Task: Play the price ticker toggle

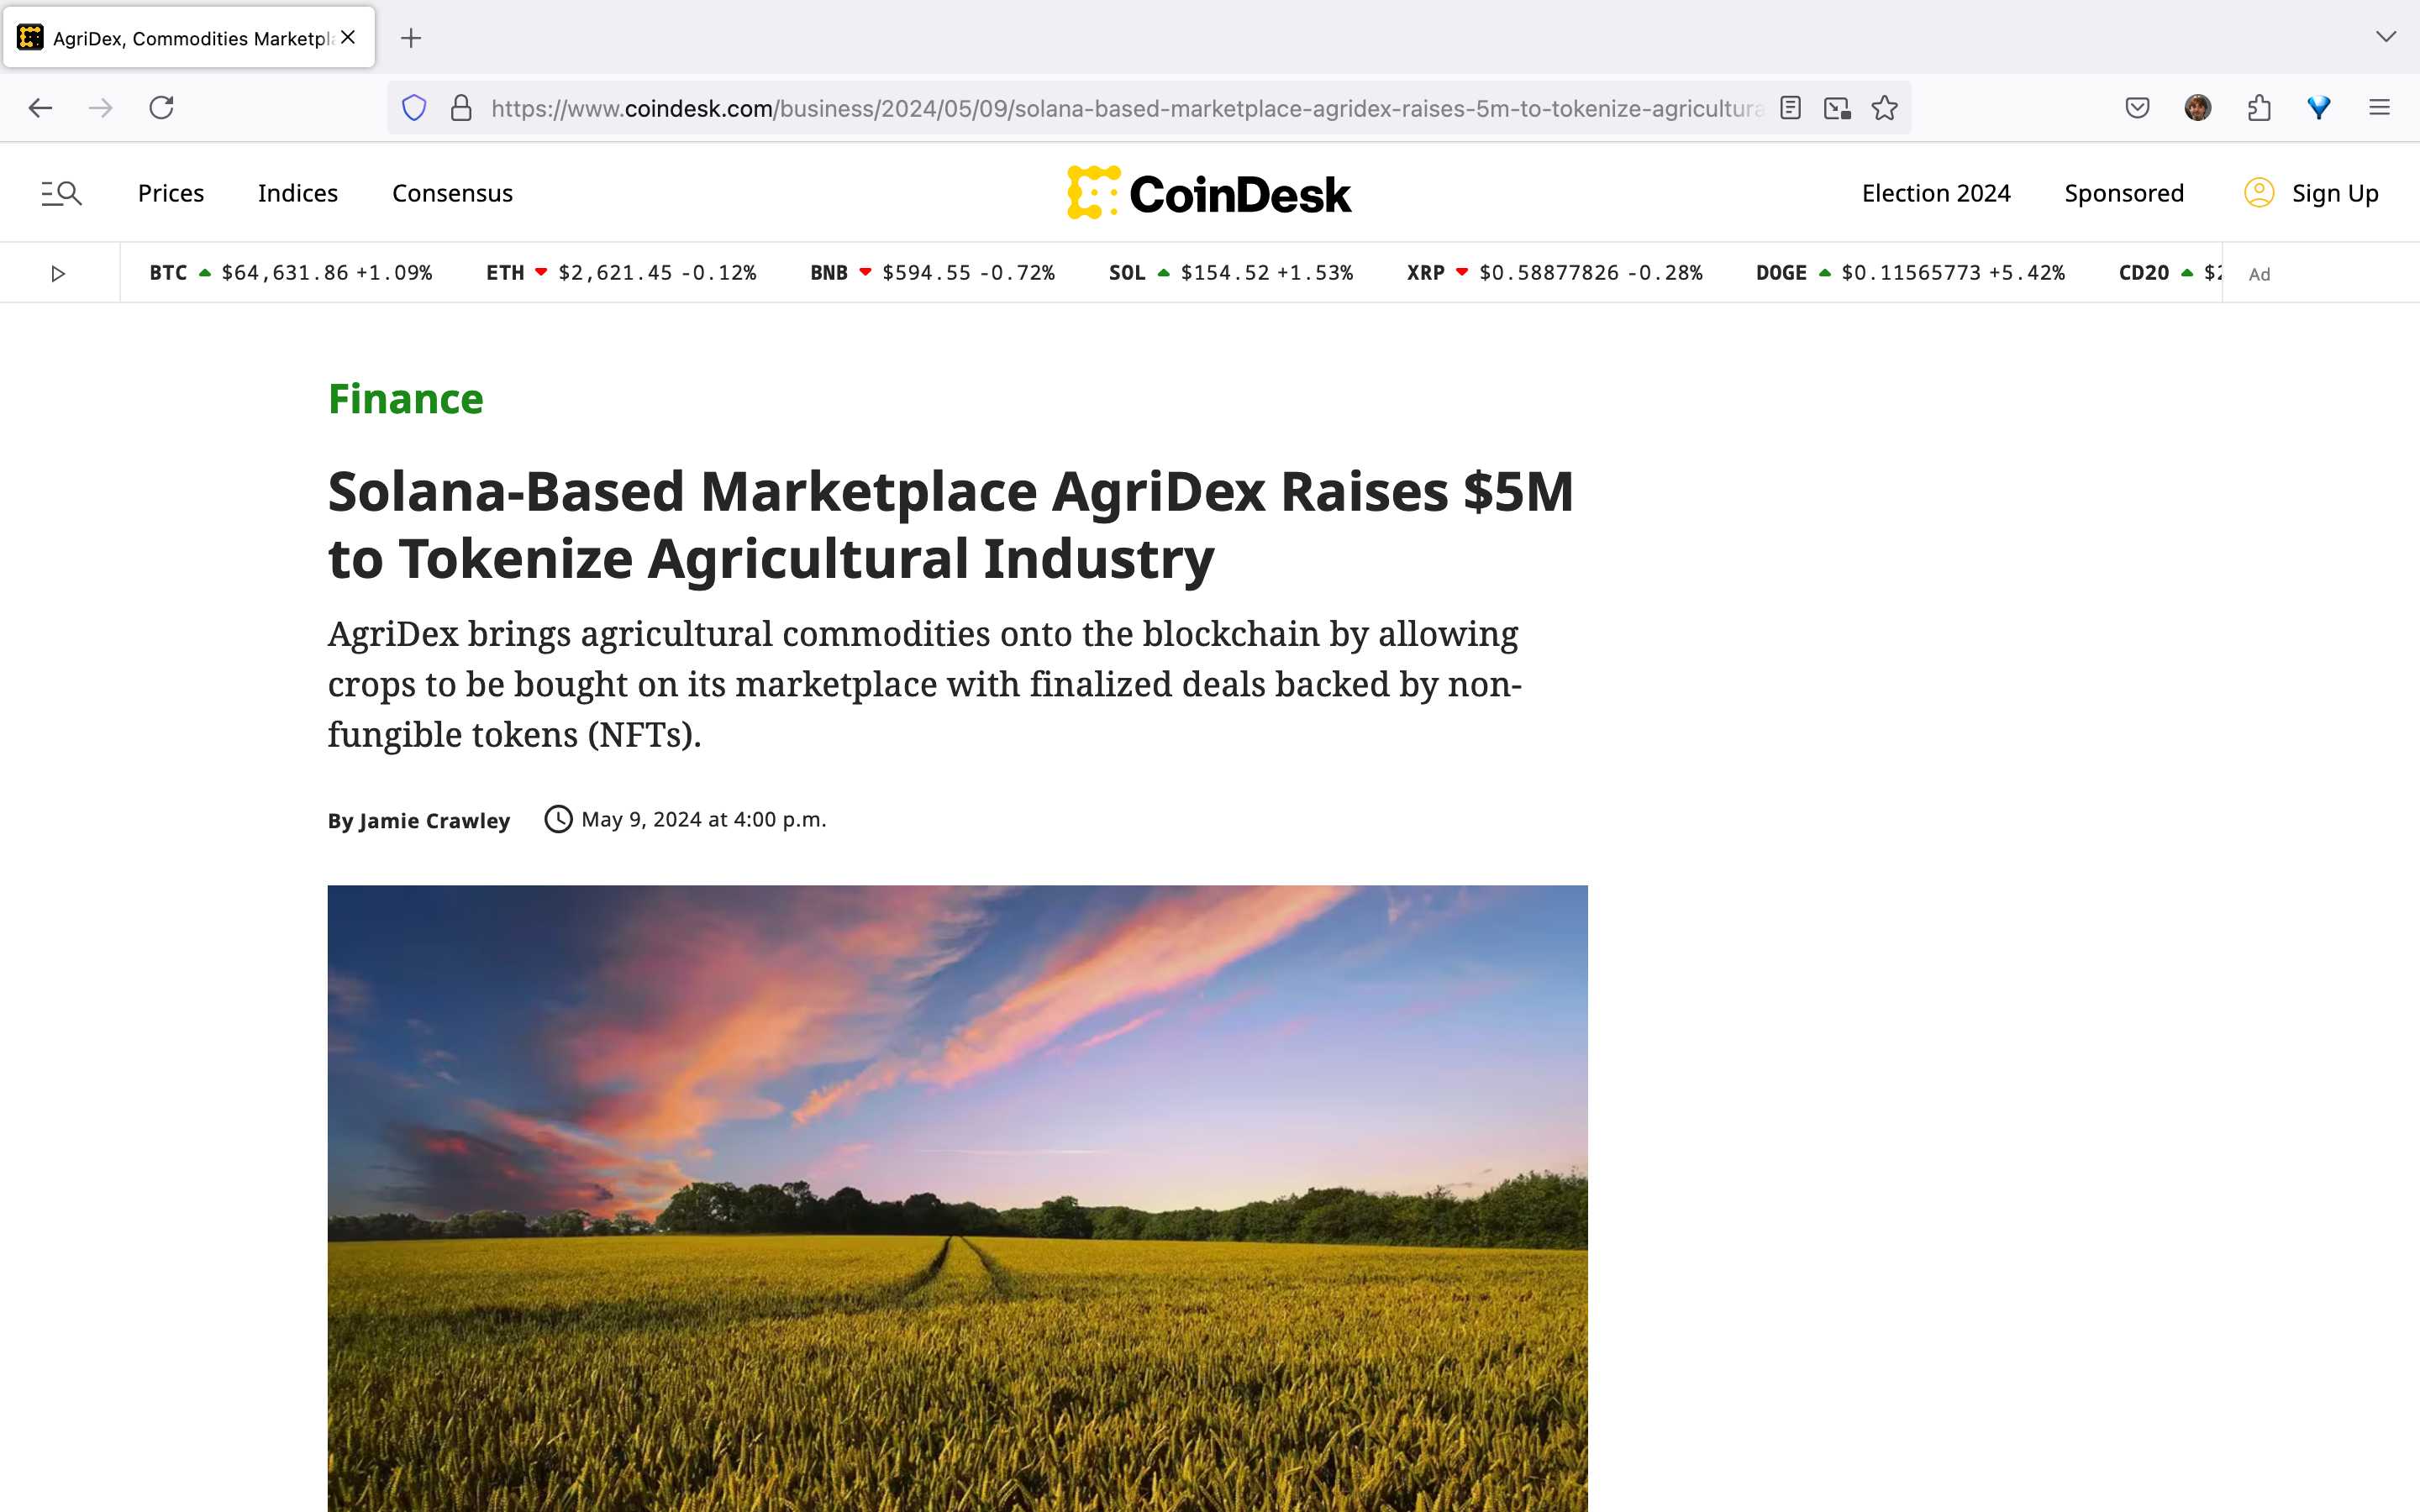Action: (58, 273)
